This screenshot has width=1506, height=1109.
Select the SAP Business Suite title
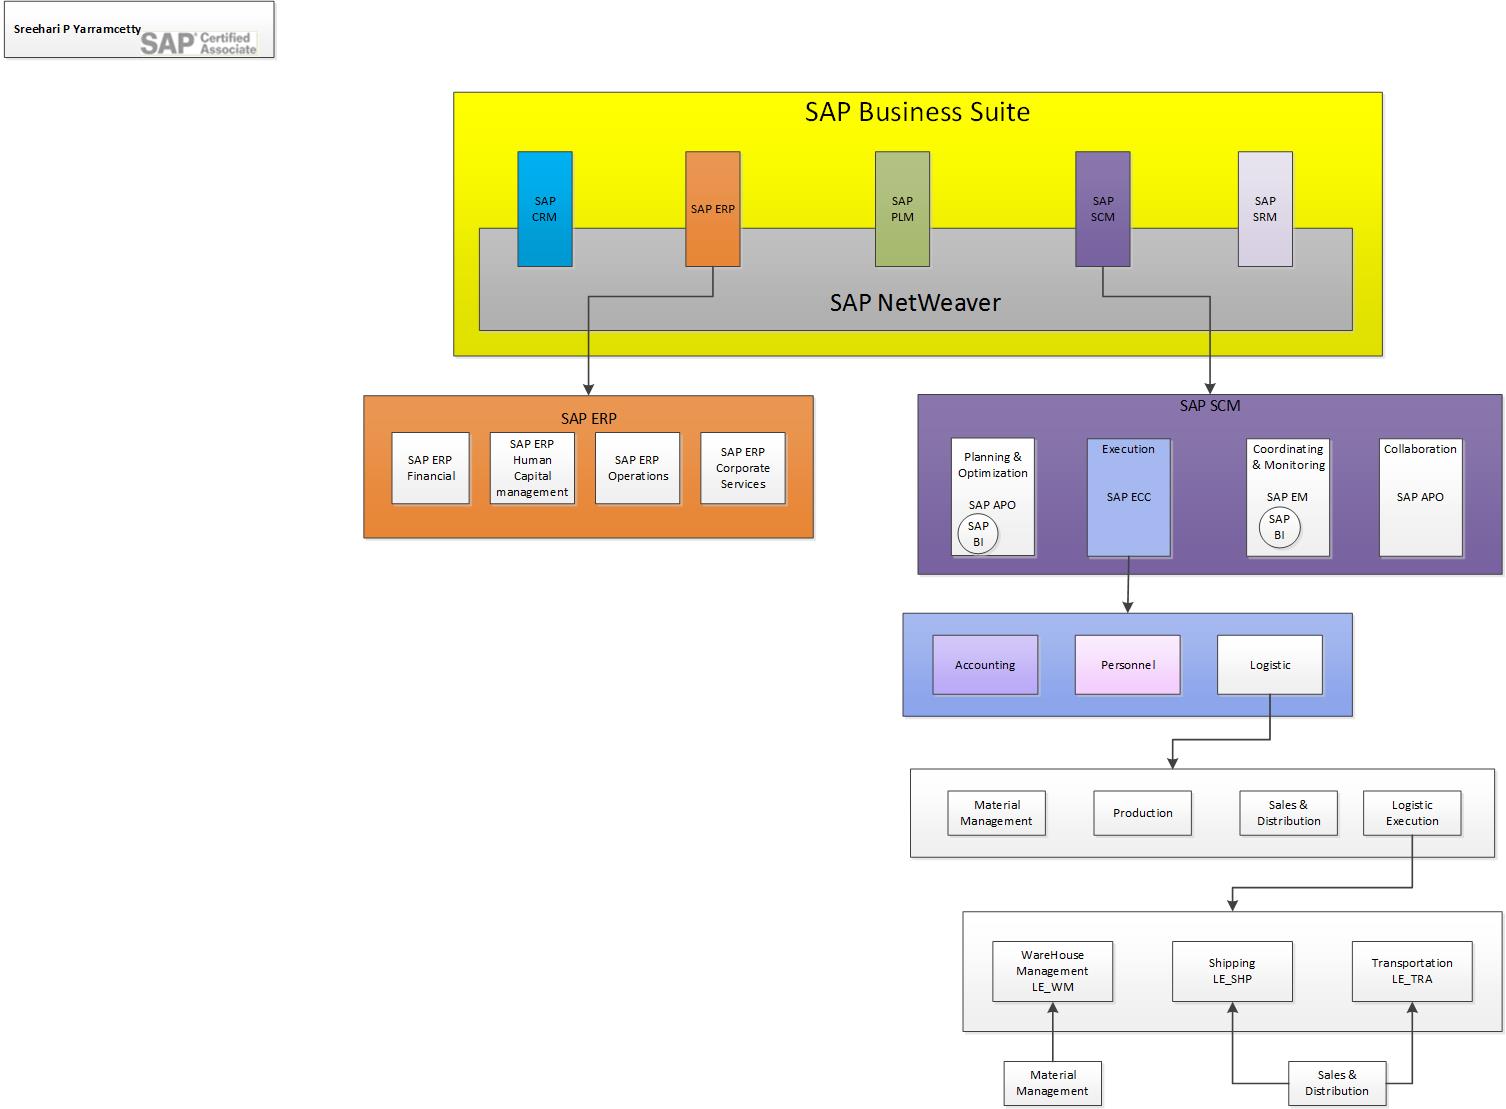(917, 111)
